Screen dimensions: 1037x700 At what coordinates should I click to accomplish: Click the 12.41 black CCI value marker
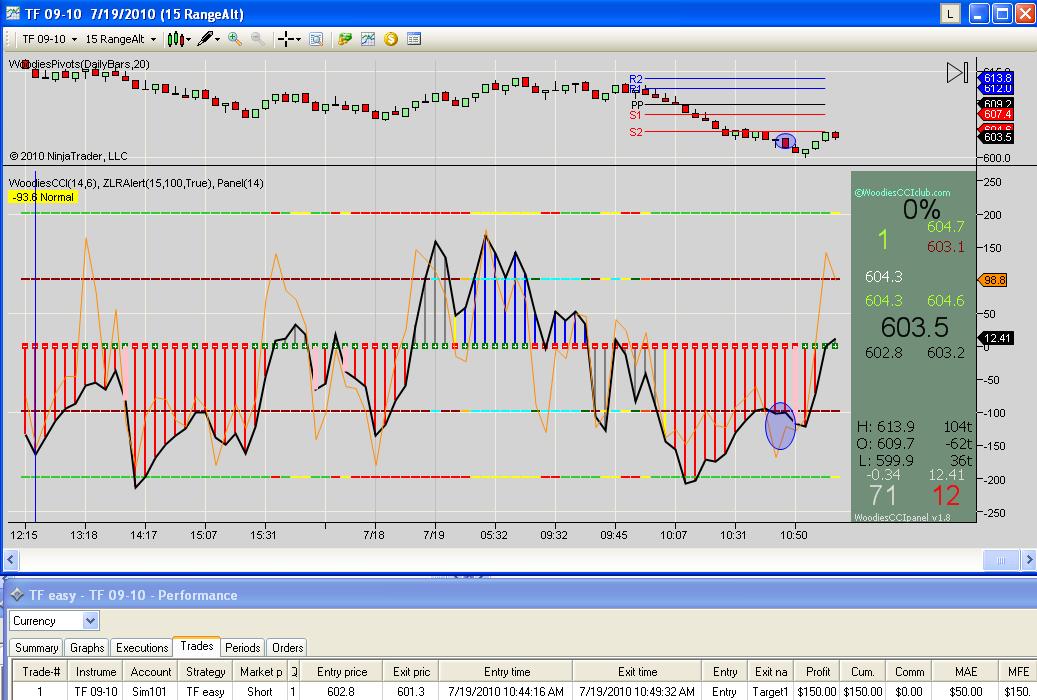coord(996,338)
